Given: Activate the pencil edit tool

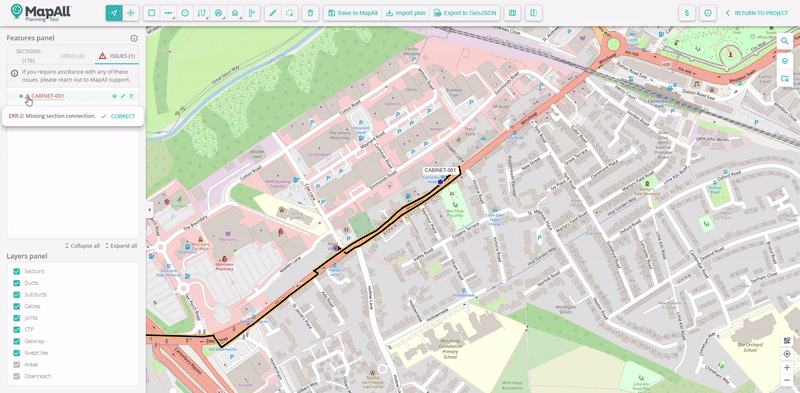Looking at the screenshot, I should pyautogui.click(x=273, y=13).
